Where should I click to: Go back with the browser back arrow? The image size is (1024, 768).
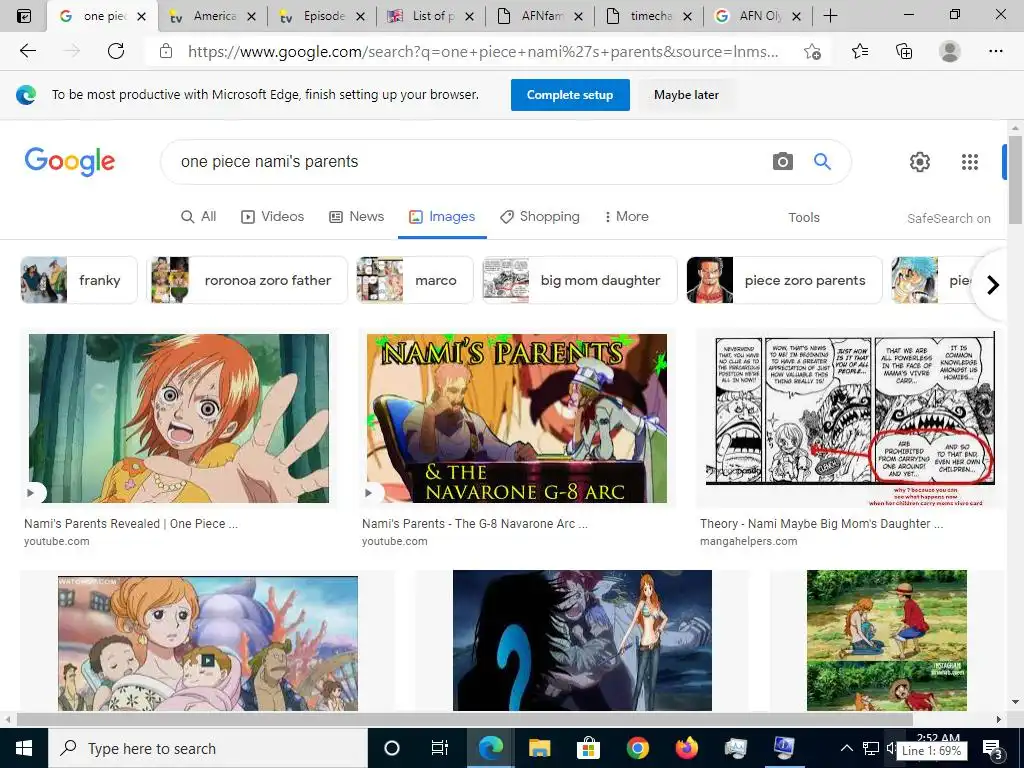27,51
